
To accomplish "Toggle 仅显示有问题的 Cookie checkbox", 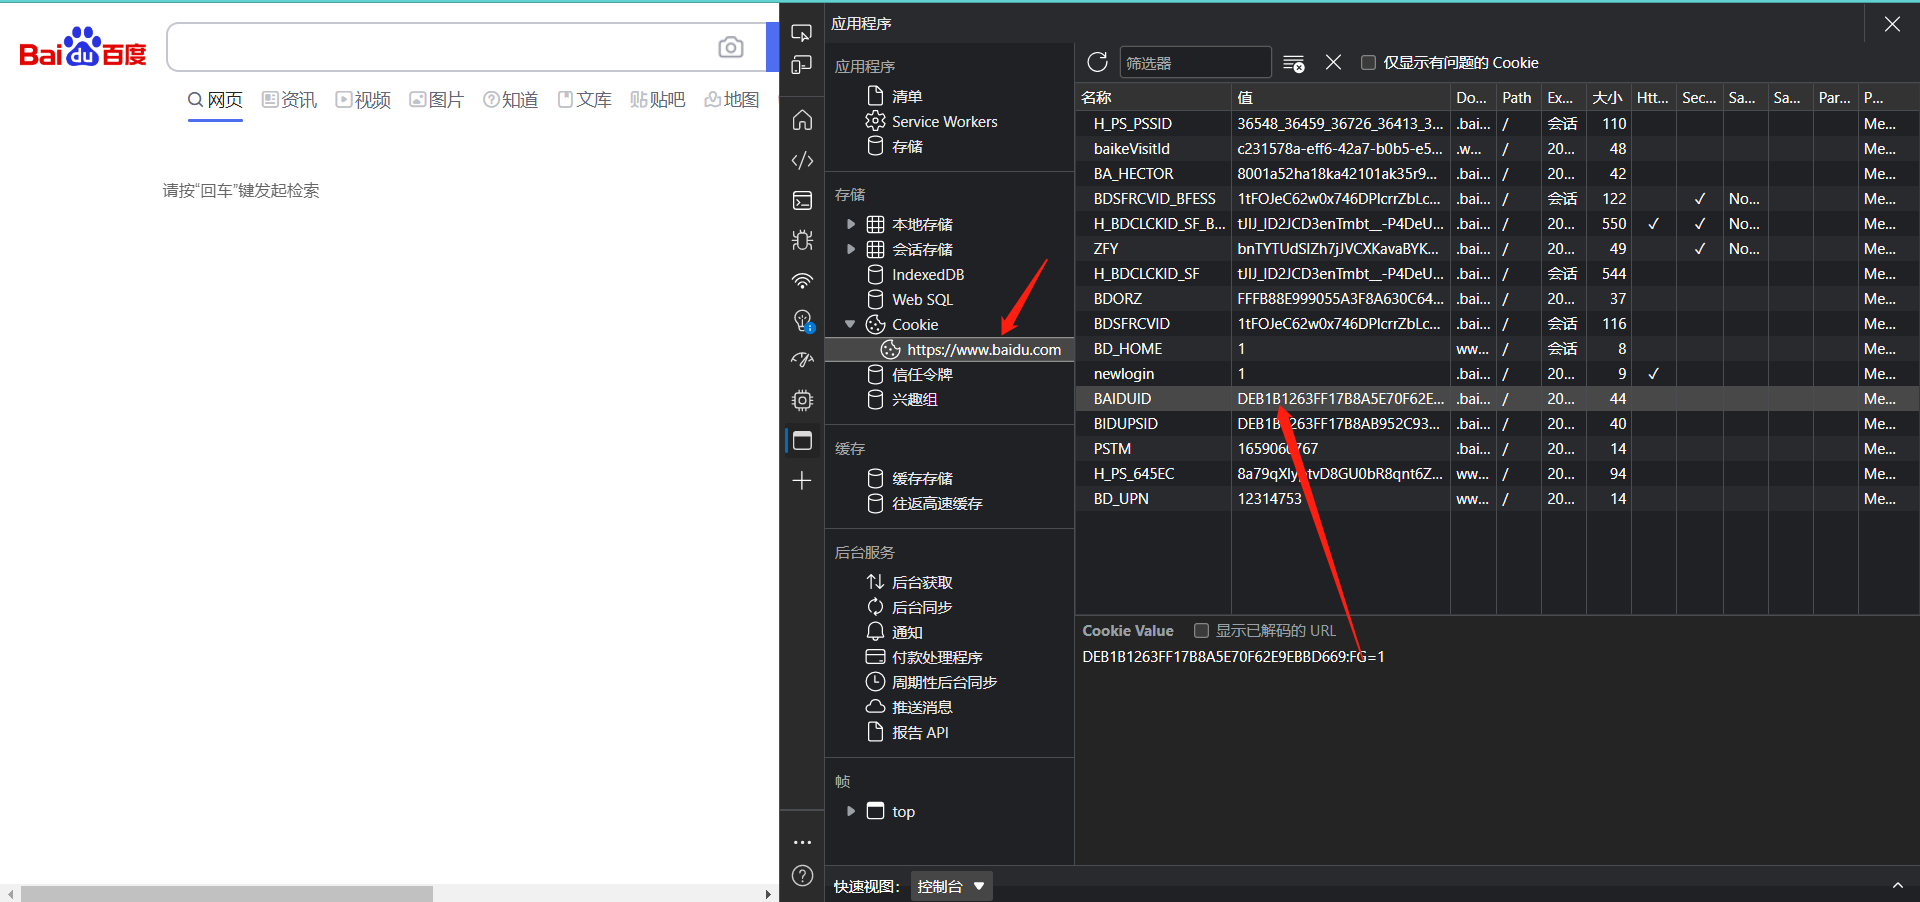I will point(1368,62).
